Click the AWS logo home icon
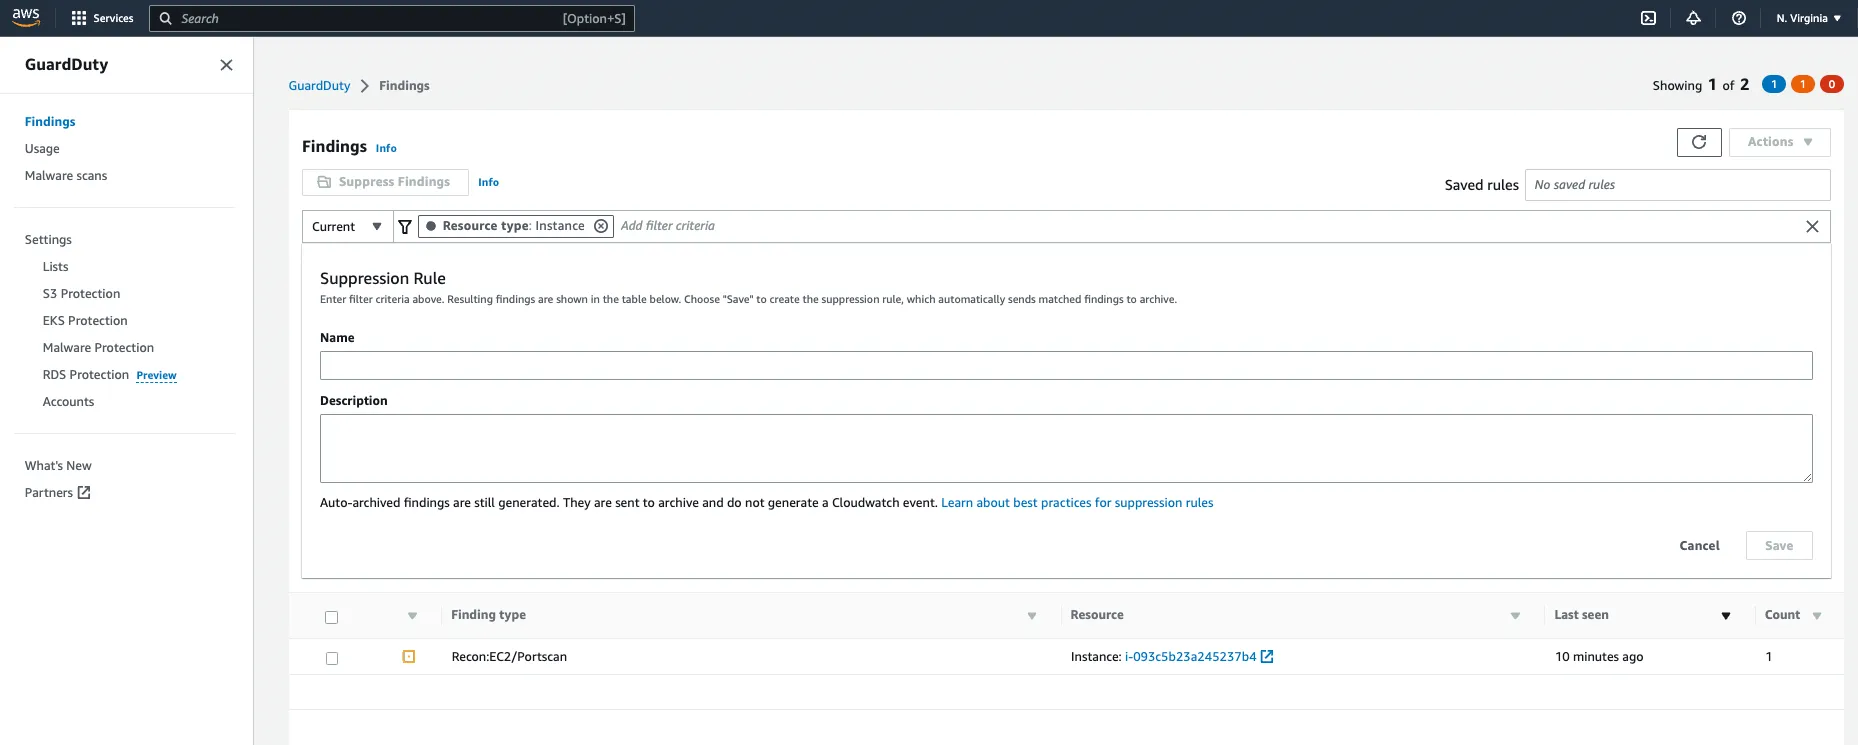The image size is (1858, 745). [x=26, y=17]
